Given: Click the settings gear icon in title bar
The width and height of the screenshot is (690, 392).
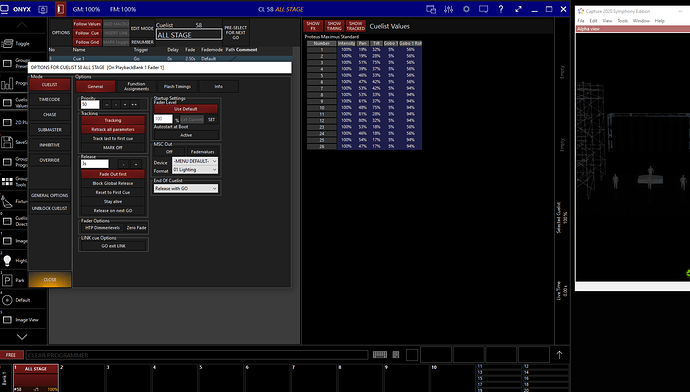Looking at the screenshot, I should pyautogui.click(x=466, y=9).
